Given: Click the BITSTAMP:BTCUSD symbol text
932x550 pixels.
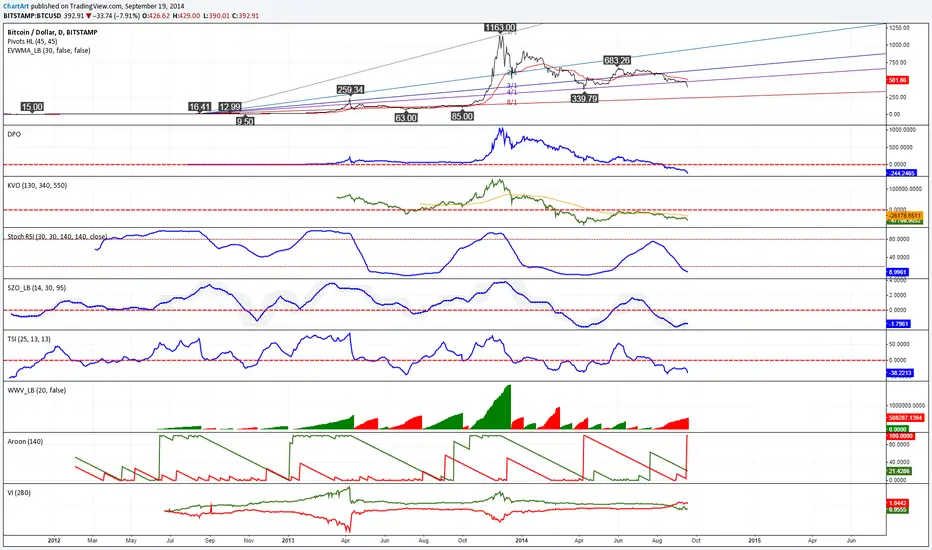Looking at the screenshot, I should 32,15.
